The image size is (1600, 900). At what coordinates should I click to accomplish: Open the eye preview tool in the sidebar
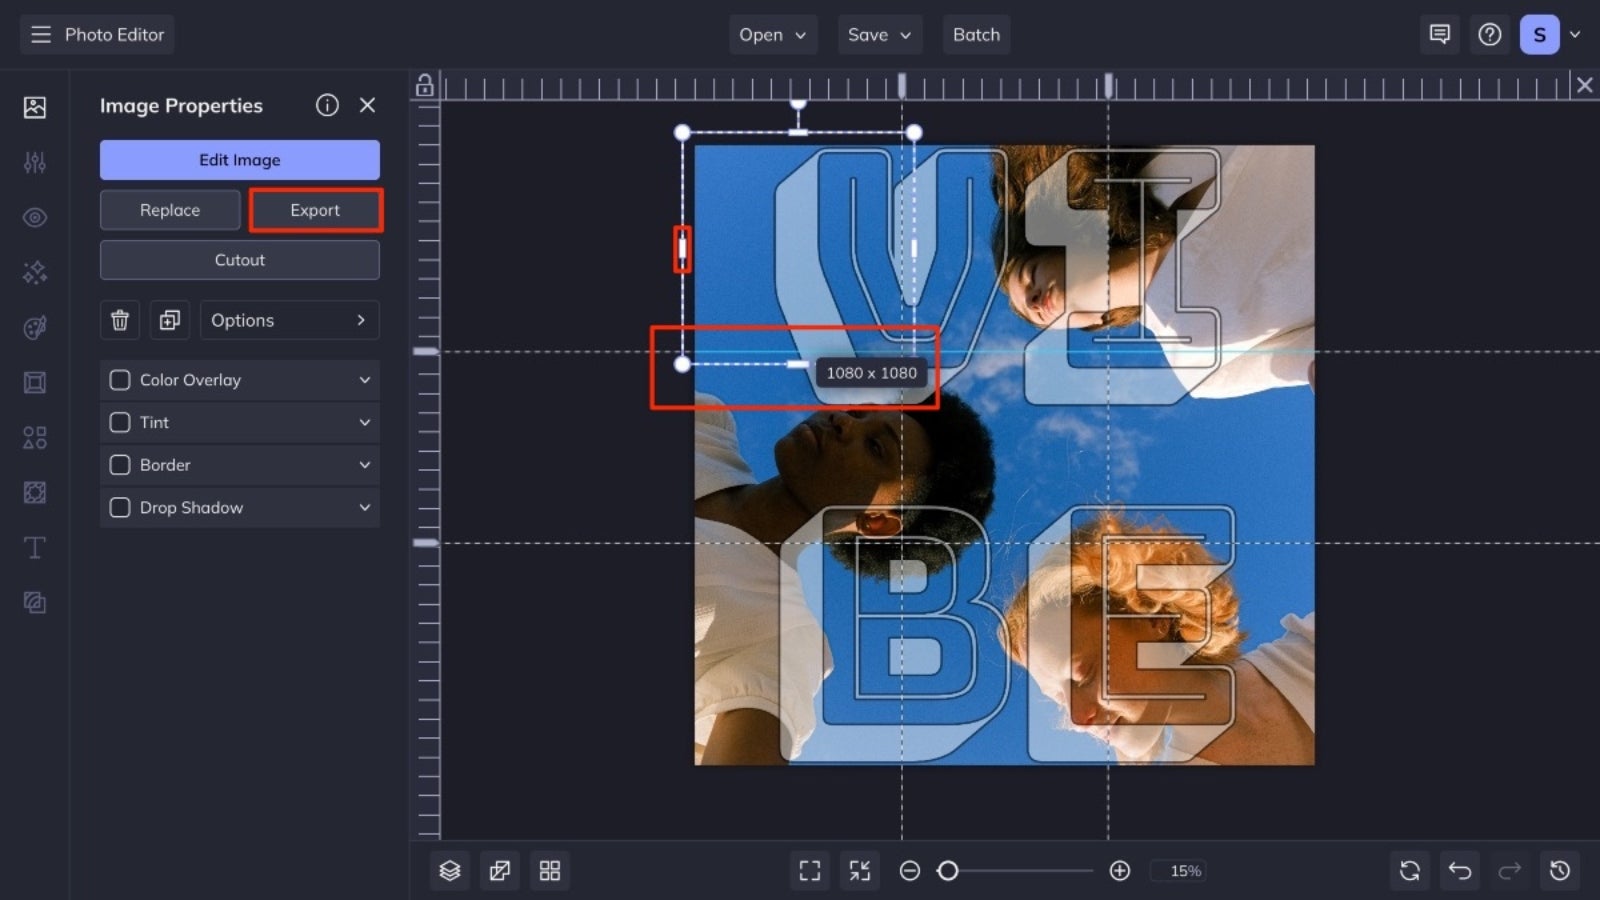(x=34, y=217)
